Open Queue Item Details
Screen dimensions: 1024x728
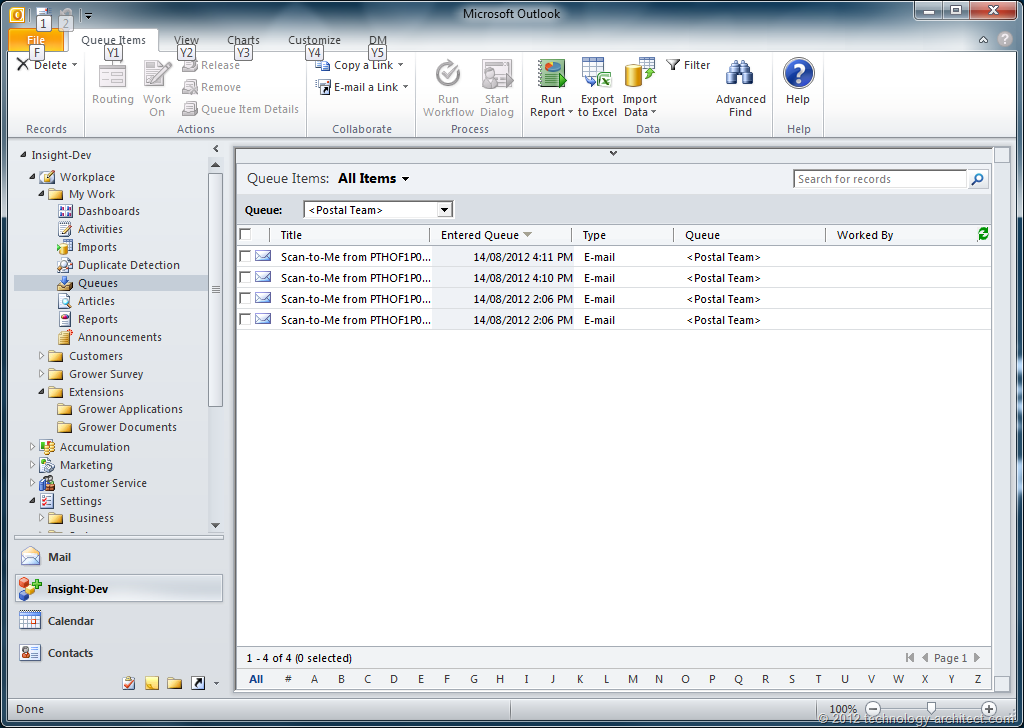click(240, 109)
